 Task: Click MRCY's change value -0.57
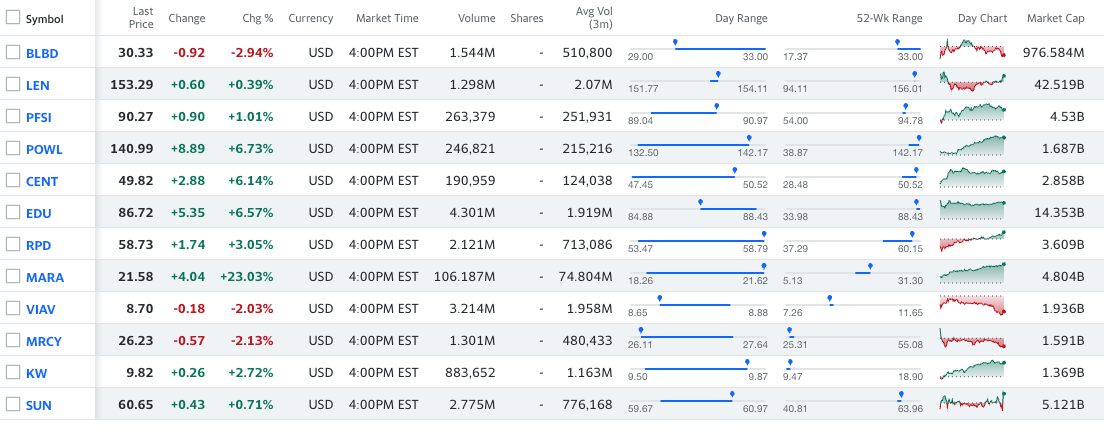pos(189,341)
